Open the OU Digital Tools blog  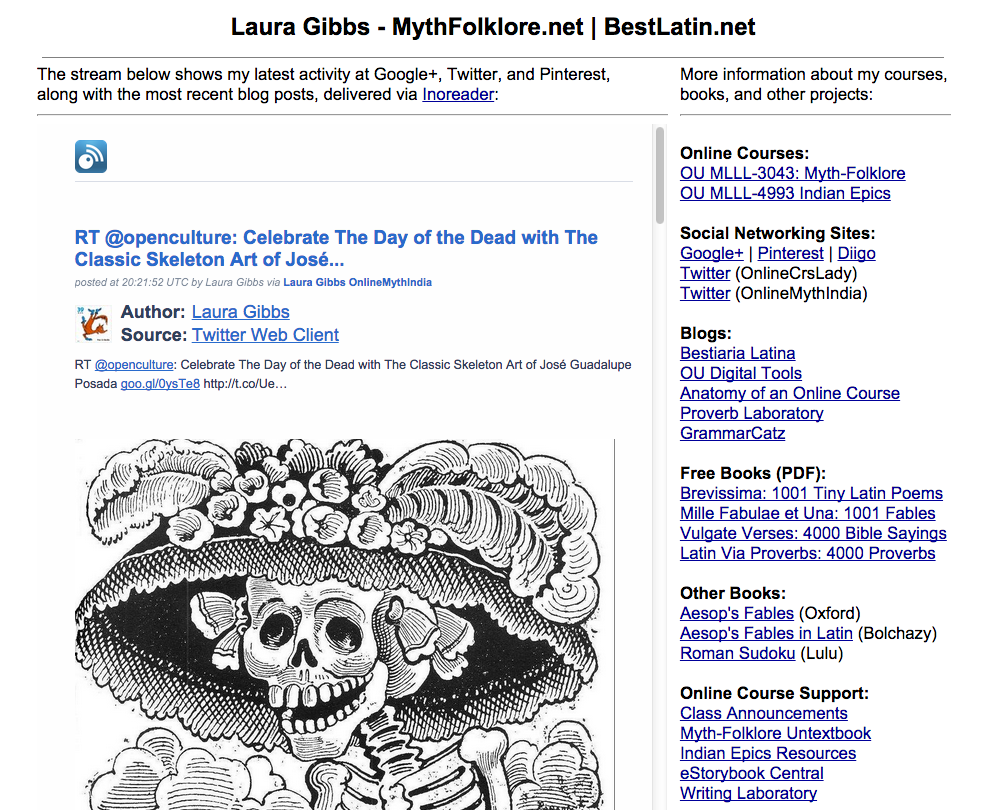click(741, 373)
